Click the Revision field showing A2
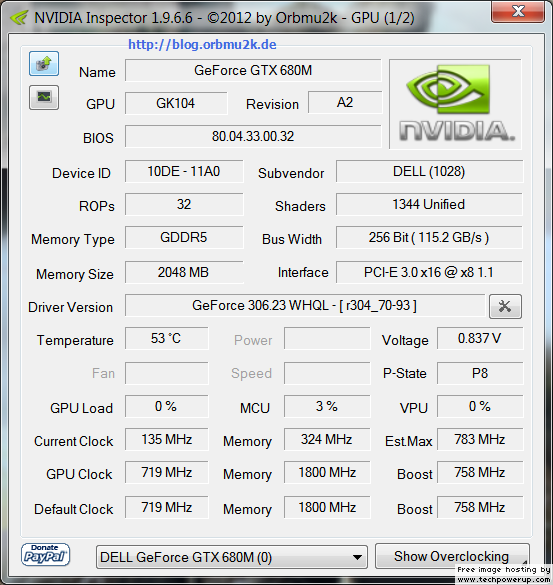The image size is (553, 585). (x=345, y=102)
